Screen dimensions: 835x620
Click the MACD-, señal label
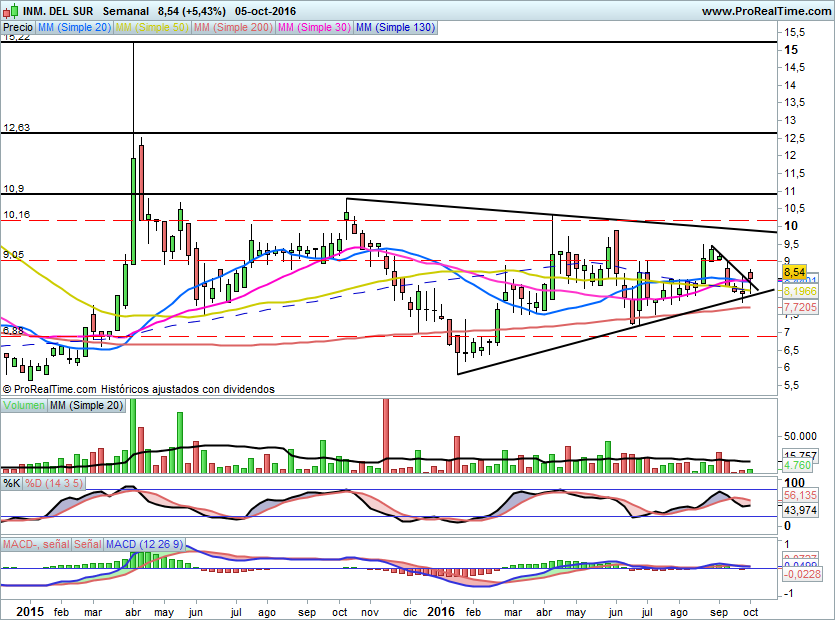pyautogui.click(x=35, y=543)
